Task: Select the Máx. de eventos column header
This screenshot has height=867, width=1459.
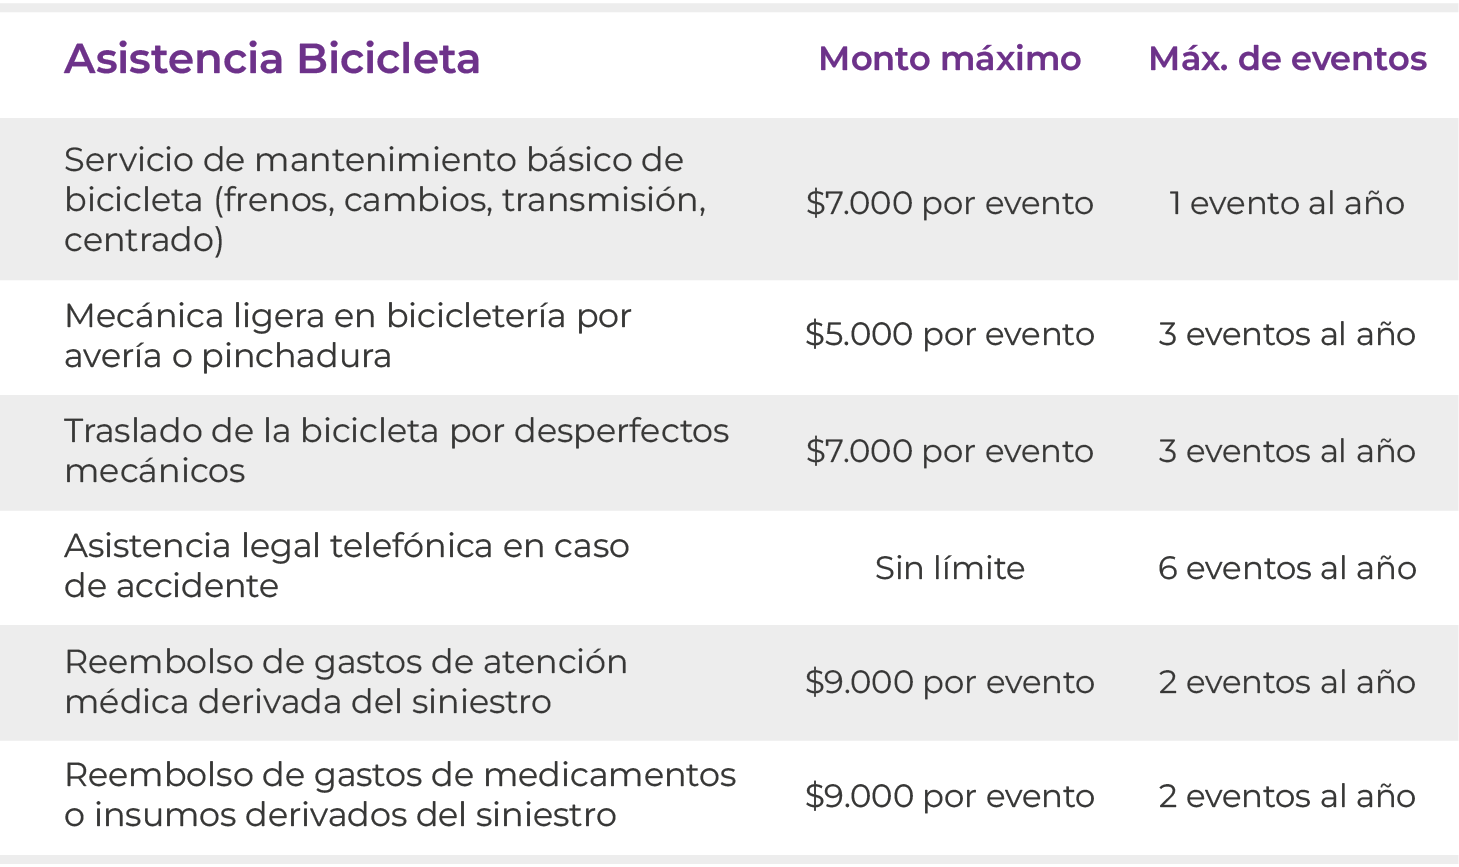Action: [x=1287, y=59]
